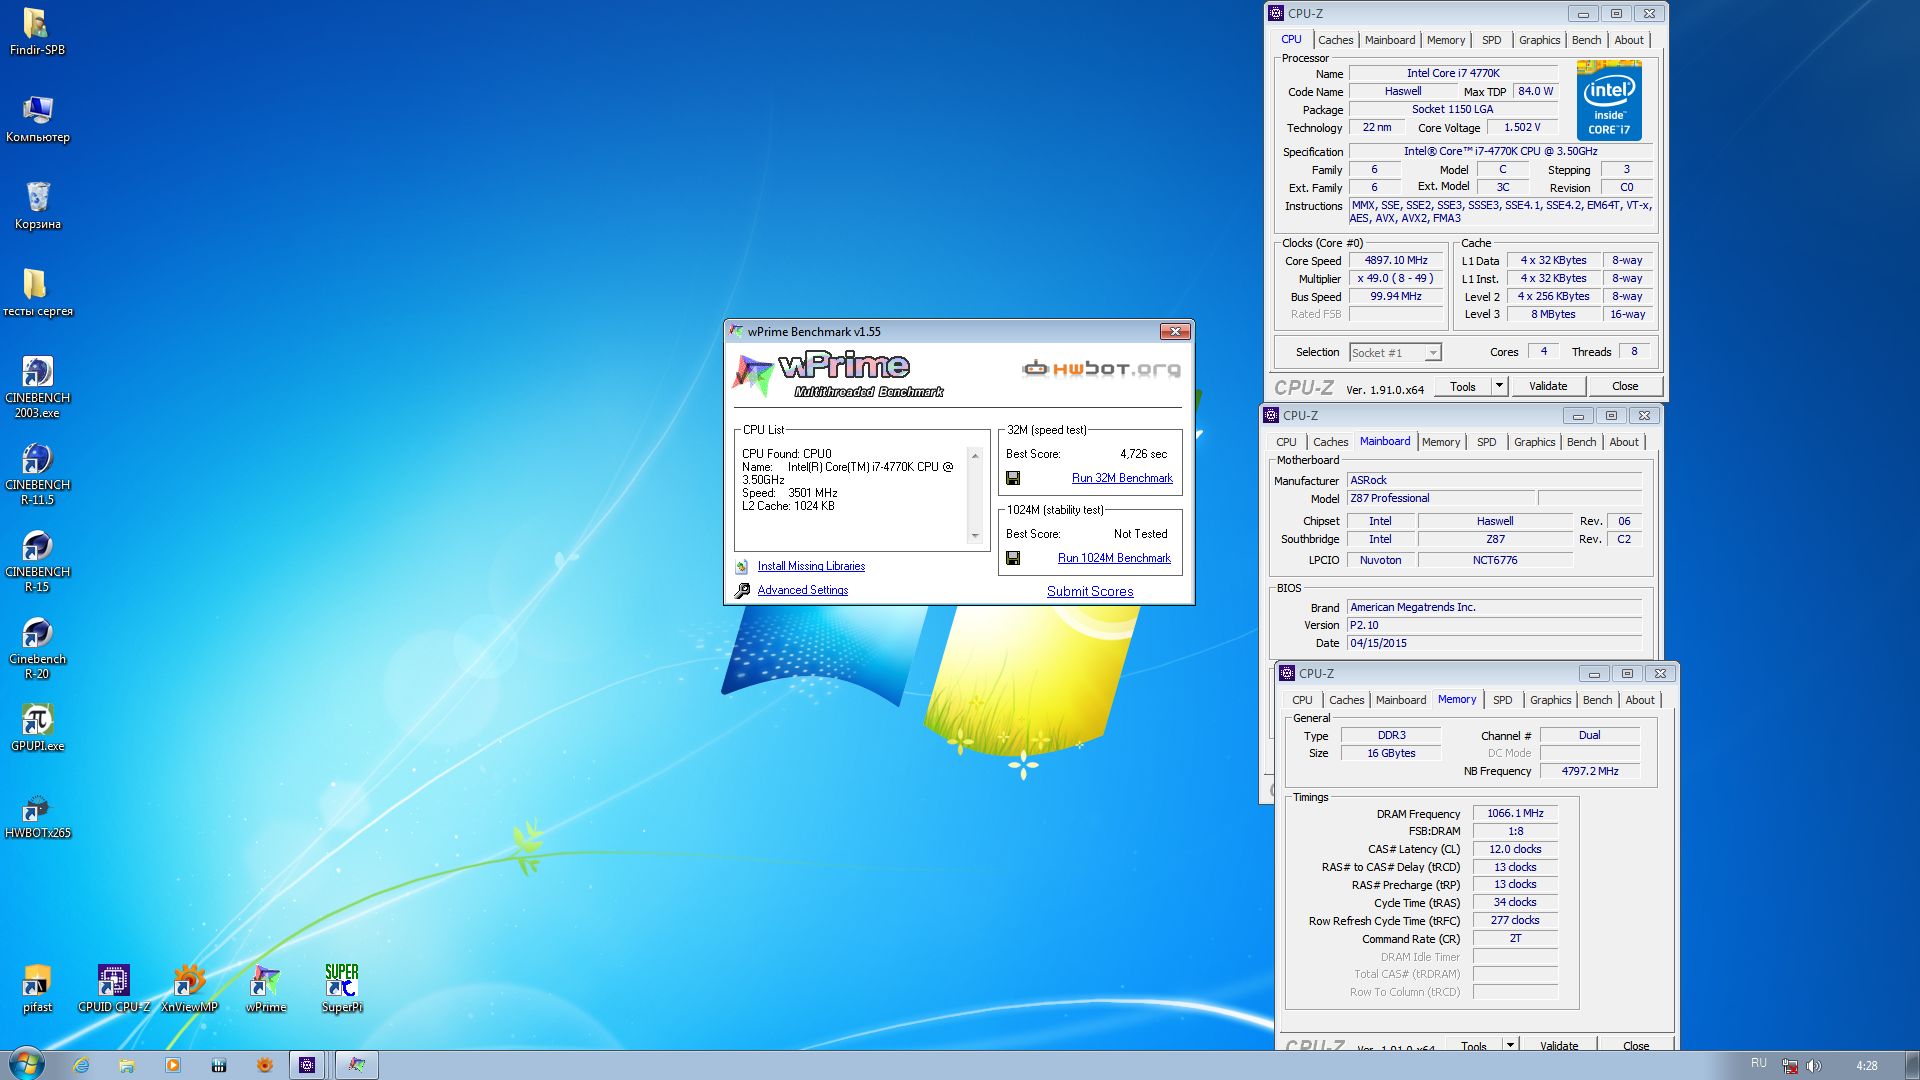1920x1080 pixels.
Task: Launch CINEBENCH R-15 shortcut
Action: [37, 560]
